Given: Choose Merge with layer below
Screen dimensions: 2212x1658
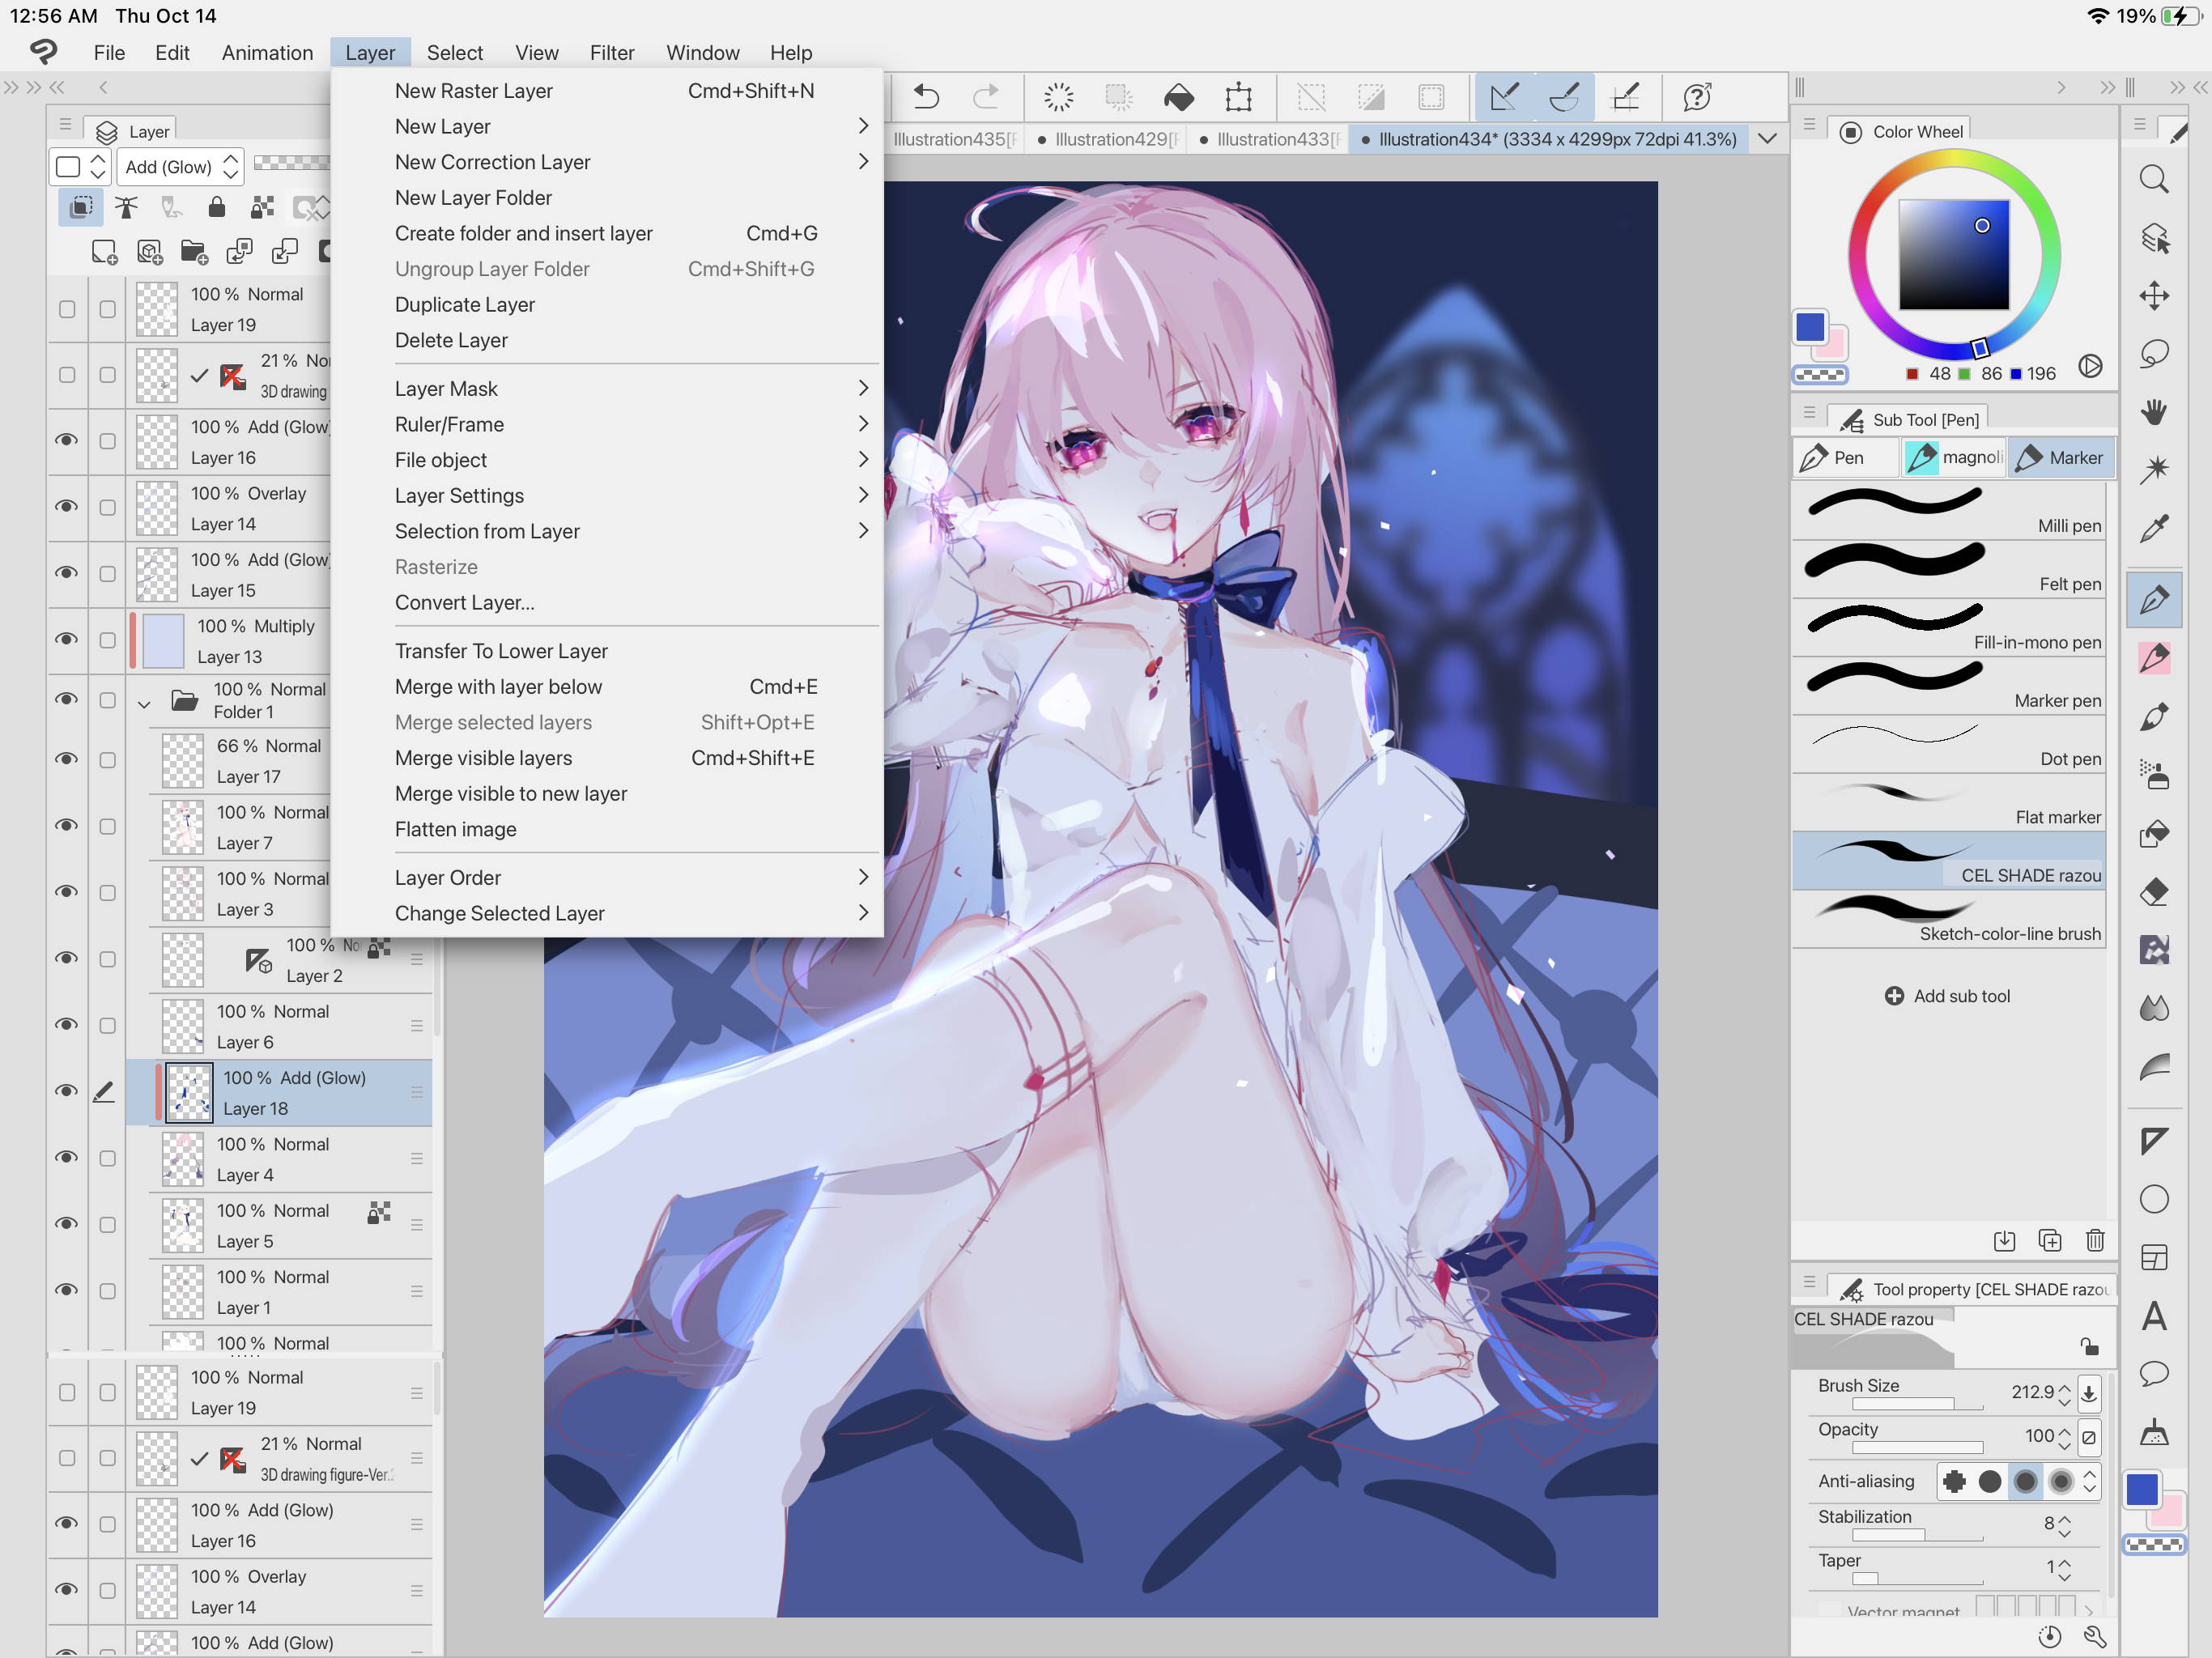Looking at the screenshot, I should [x=498, y=686].
